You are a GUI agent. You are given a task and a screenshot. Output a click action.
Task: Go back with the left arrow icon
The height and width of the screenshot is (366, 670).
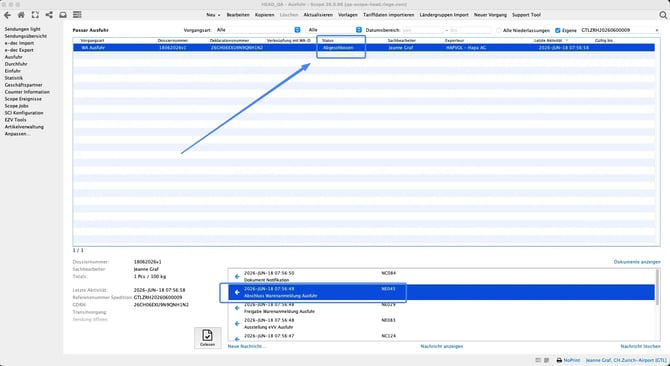tap(7, 15)
